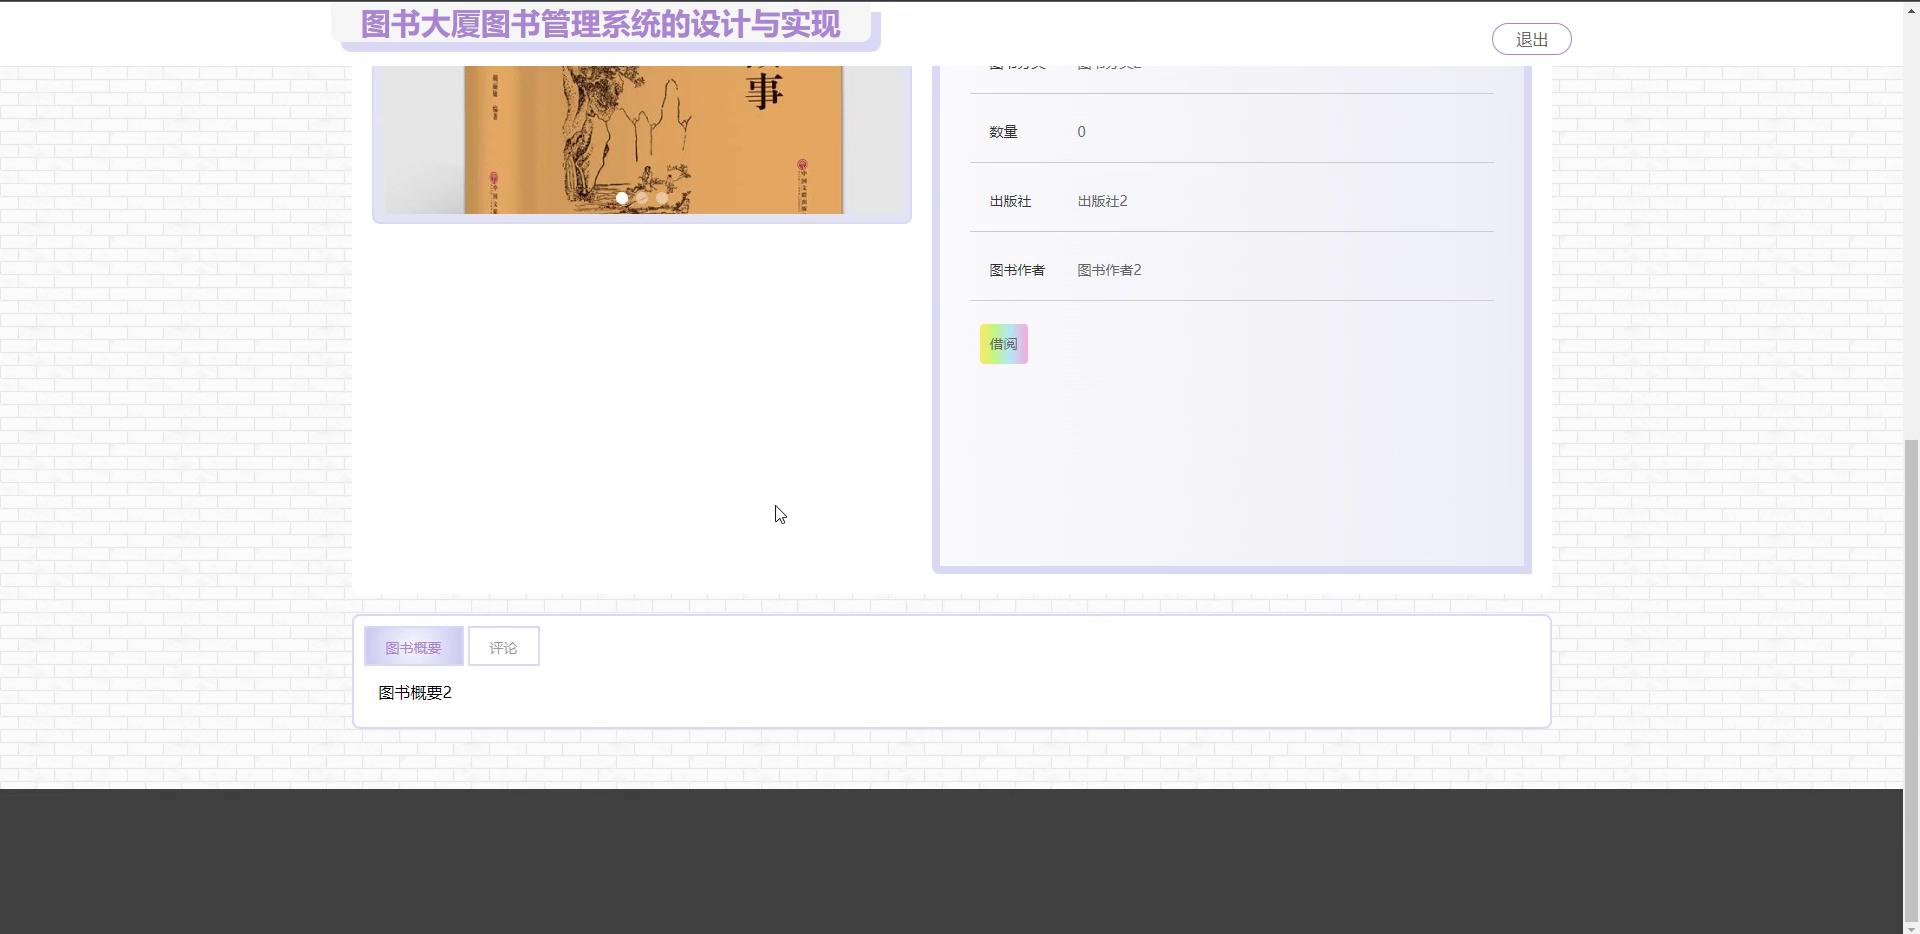The height and width of the screenshot is (934, 1920).
Task: Click the 借阅 (borrow) button
Action: click(x=1003, y=343)
